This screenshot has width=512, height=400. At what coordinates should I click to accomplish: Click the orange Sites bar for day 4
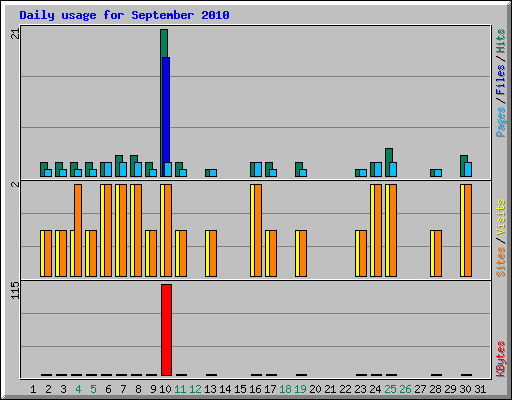pos(78,230)
